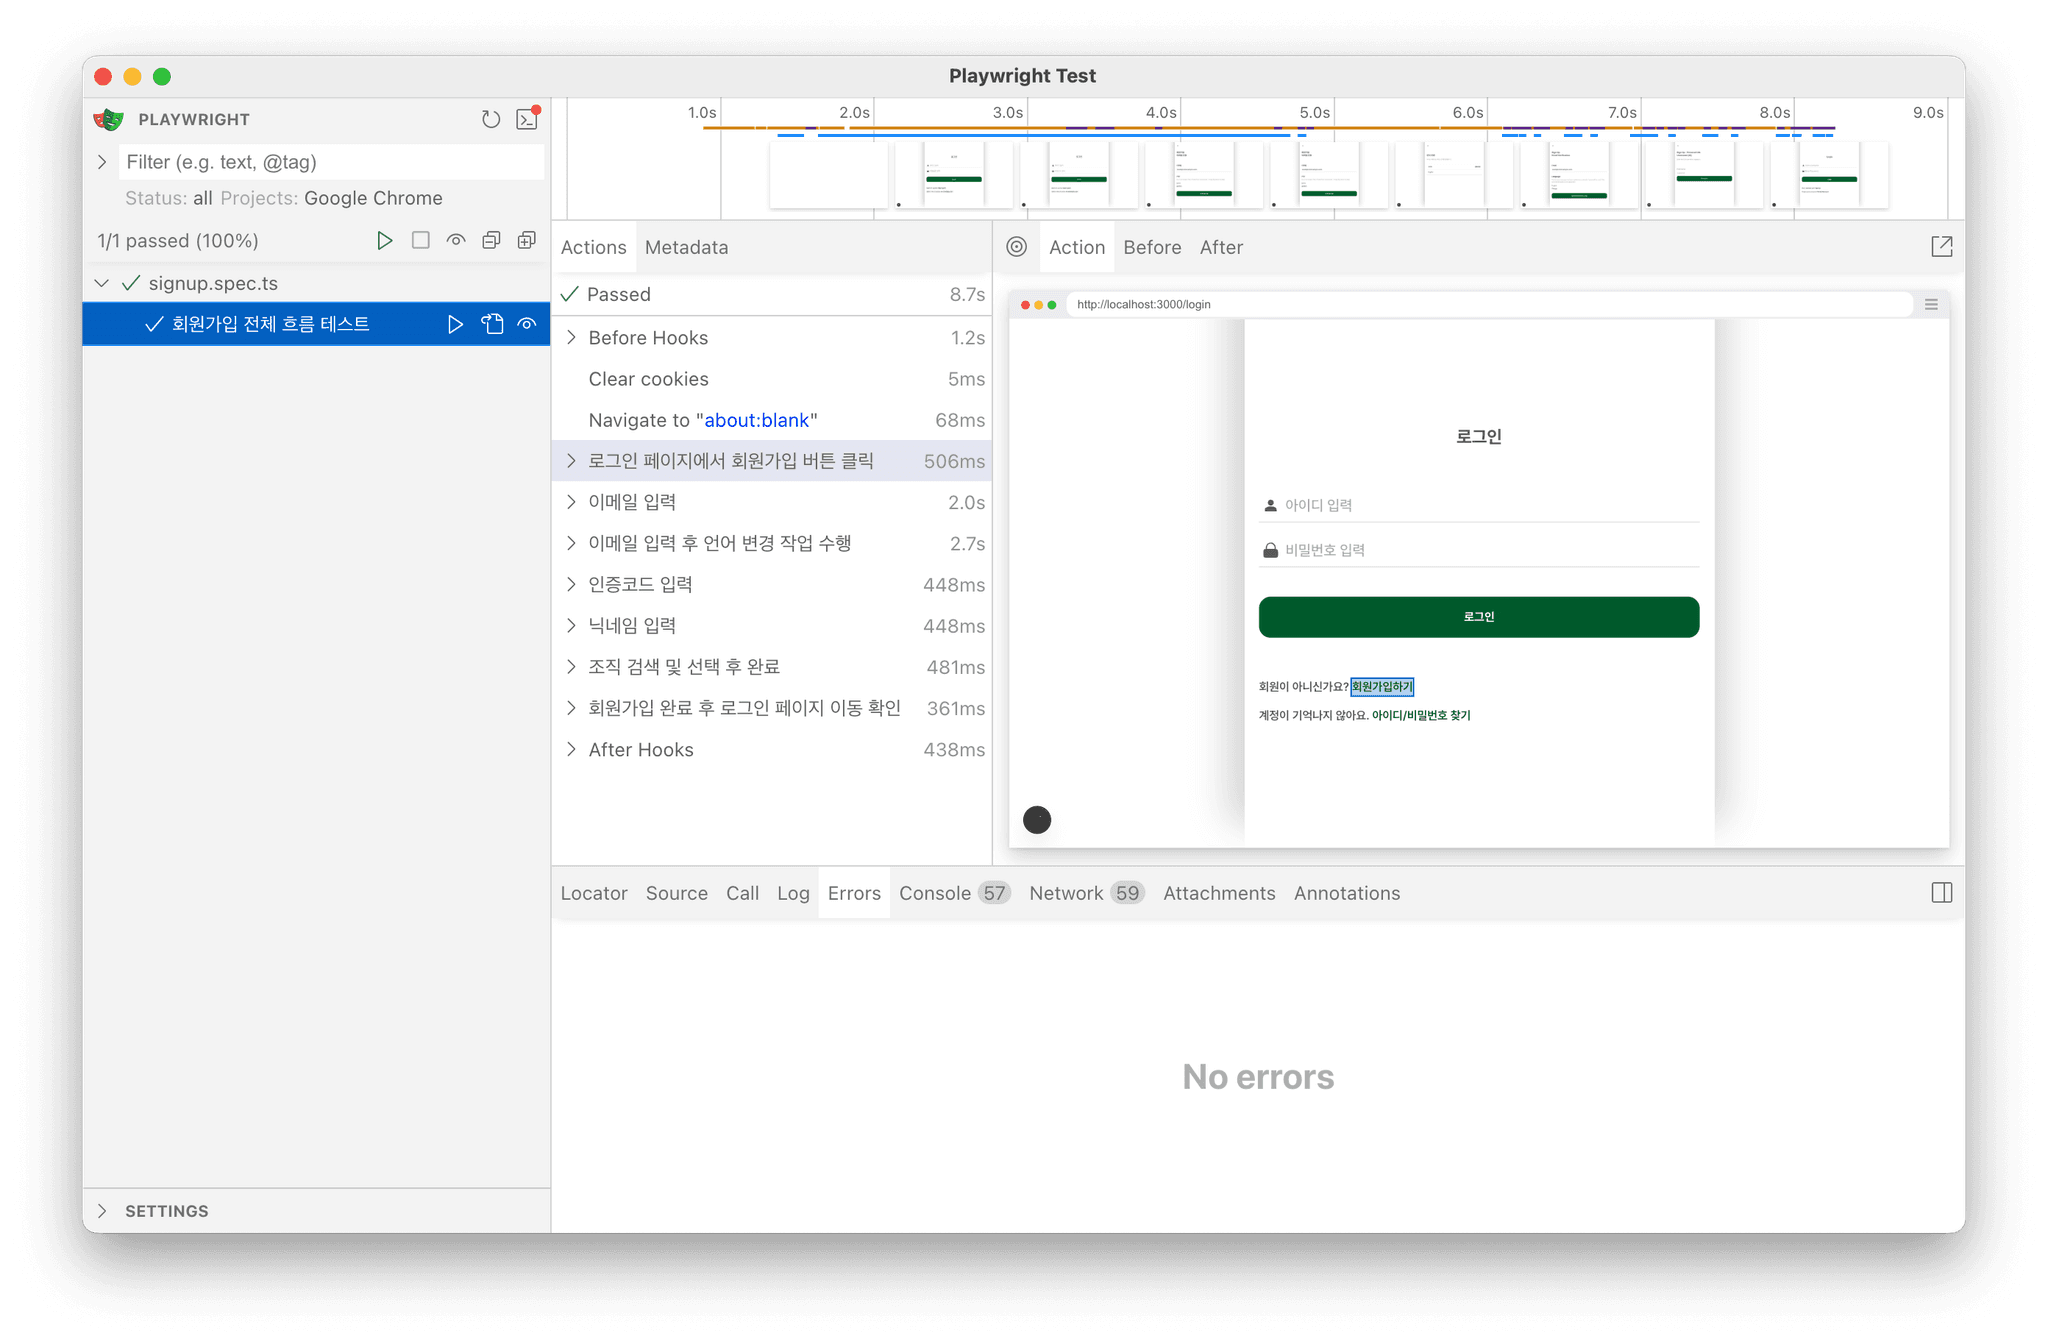The height and width of the screenshot is (1342, 2048).
Task: Click the green 로그인 button in snapshot
Action: coord(1478,617)
